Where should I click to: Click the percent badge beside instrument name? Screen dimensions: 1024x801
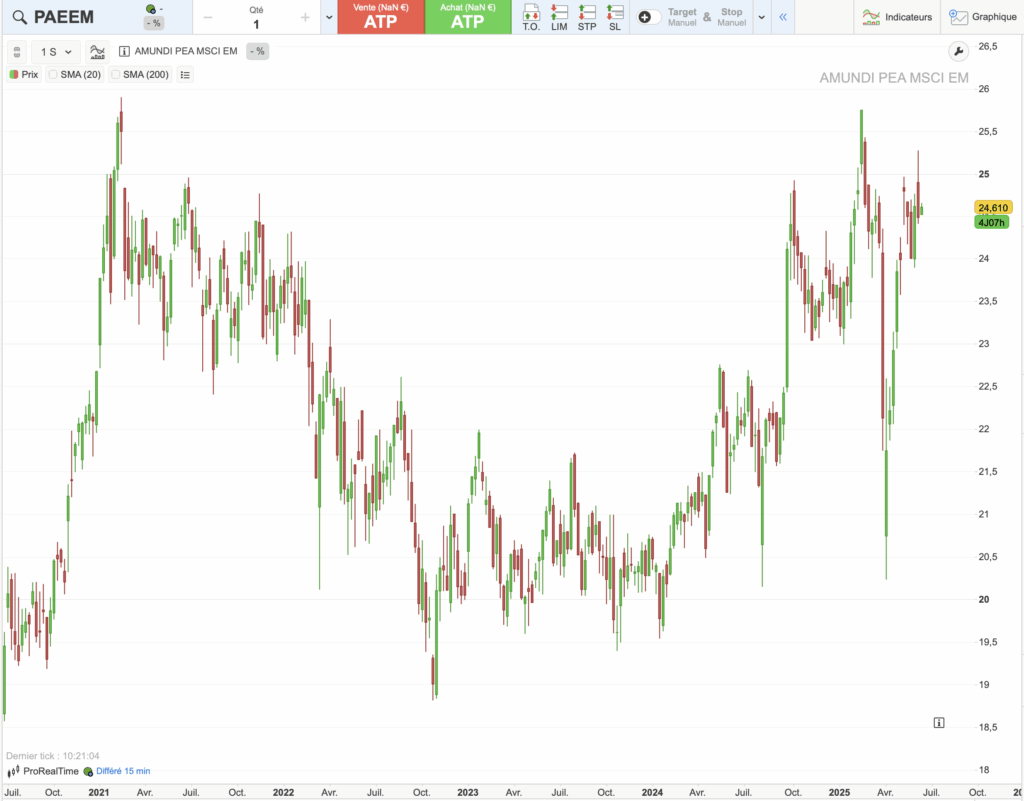pyautogui.click(x=257, y=51)
